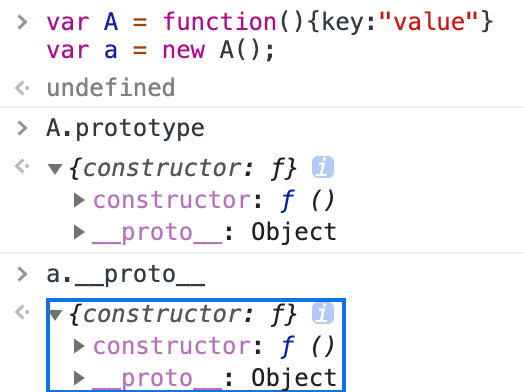Viewport: 524px width, 392px height.
Task: Click the info icon next to a.__proto__ result
Action: [x=322, y=313]
